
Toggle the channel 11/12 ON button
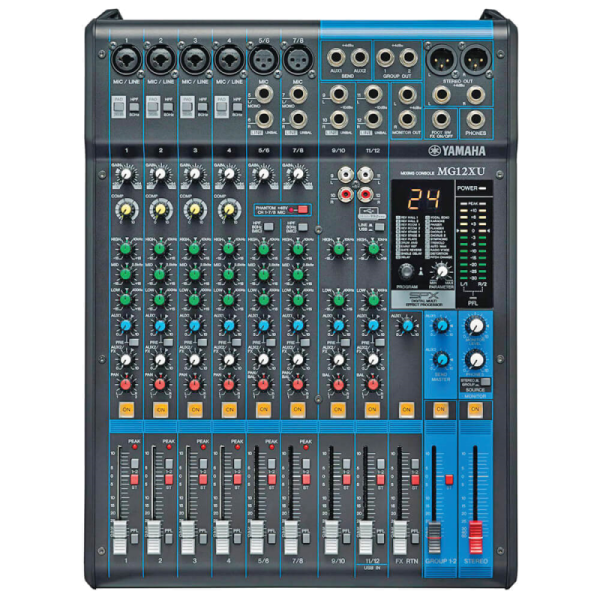pyautogui.click(x=372, y=410)
